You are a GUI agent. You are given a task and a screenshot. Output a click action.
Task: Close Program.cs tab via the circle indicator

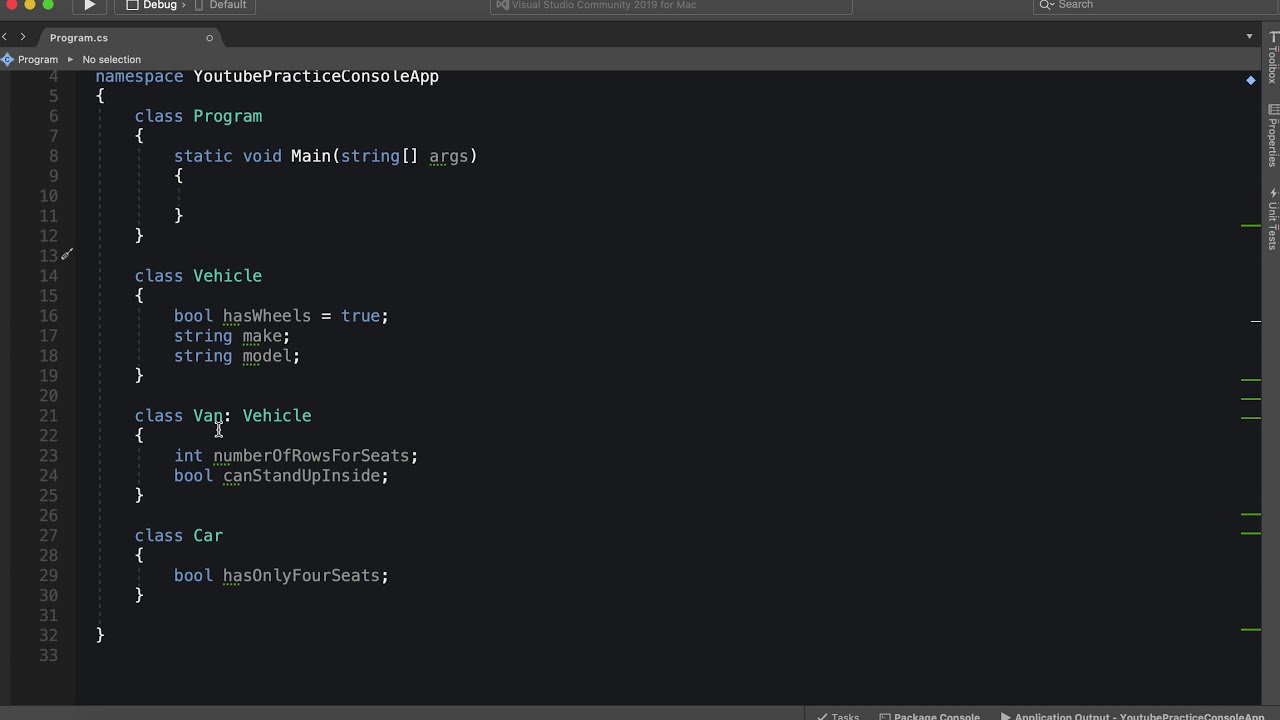point(209,38)
